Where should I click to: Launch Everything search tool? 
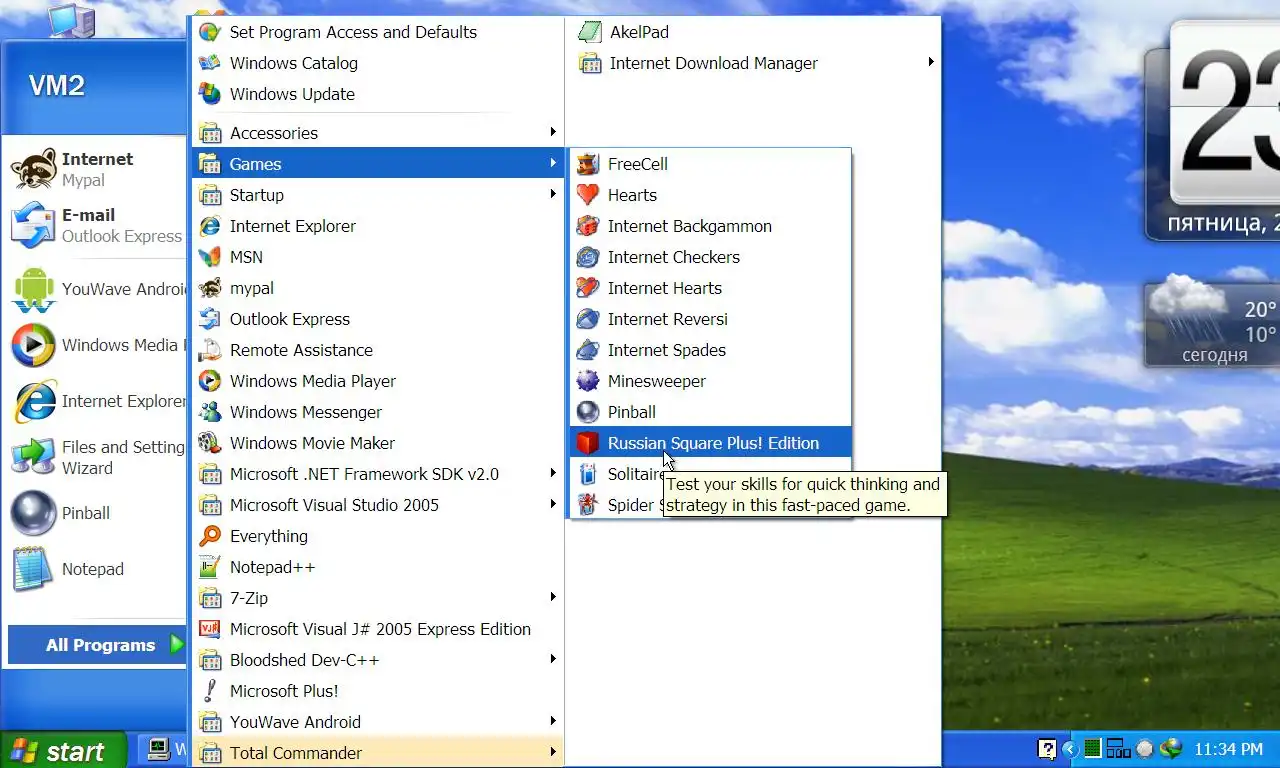[x=378, y=536]
